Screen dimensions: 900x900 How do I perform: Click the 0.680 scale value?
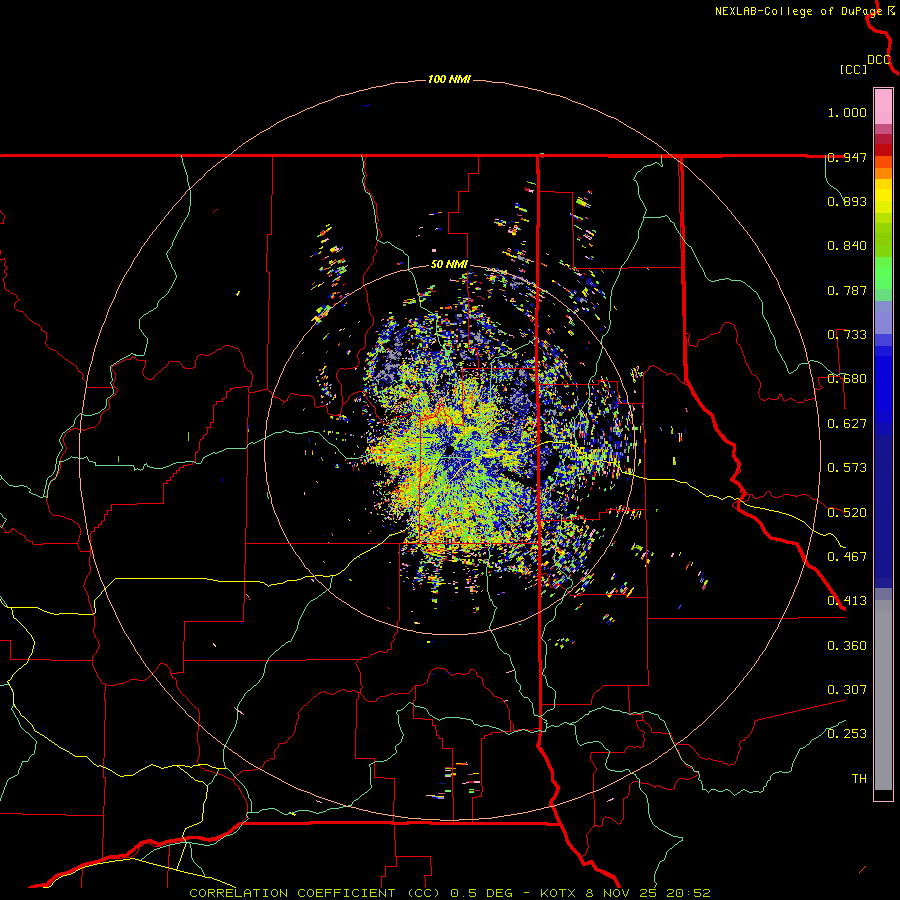coord(847,379)
